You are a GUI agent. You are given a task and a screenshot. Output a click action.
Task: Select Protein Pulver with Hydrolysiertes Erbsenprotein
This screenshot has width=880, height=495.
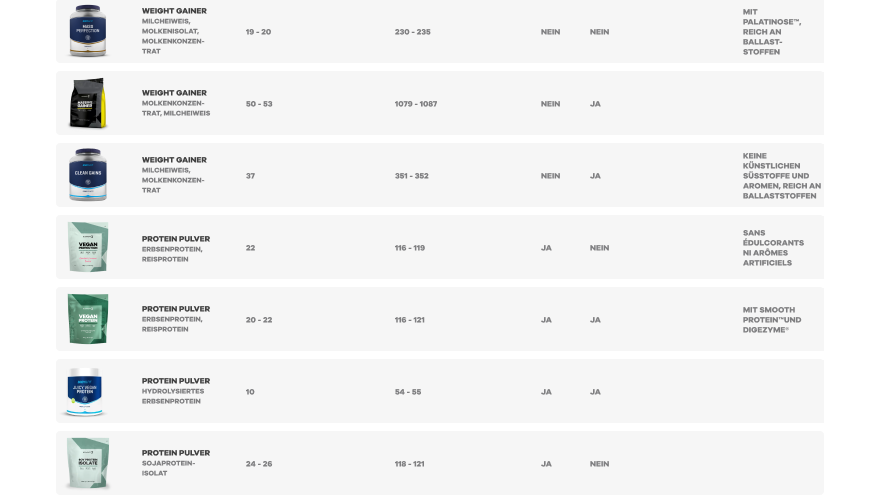pyautogui.click(x=176, y=381)
